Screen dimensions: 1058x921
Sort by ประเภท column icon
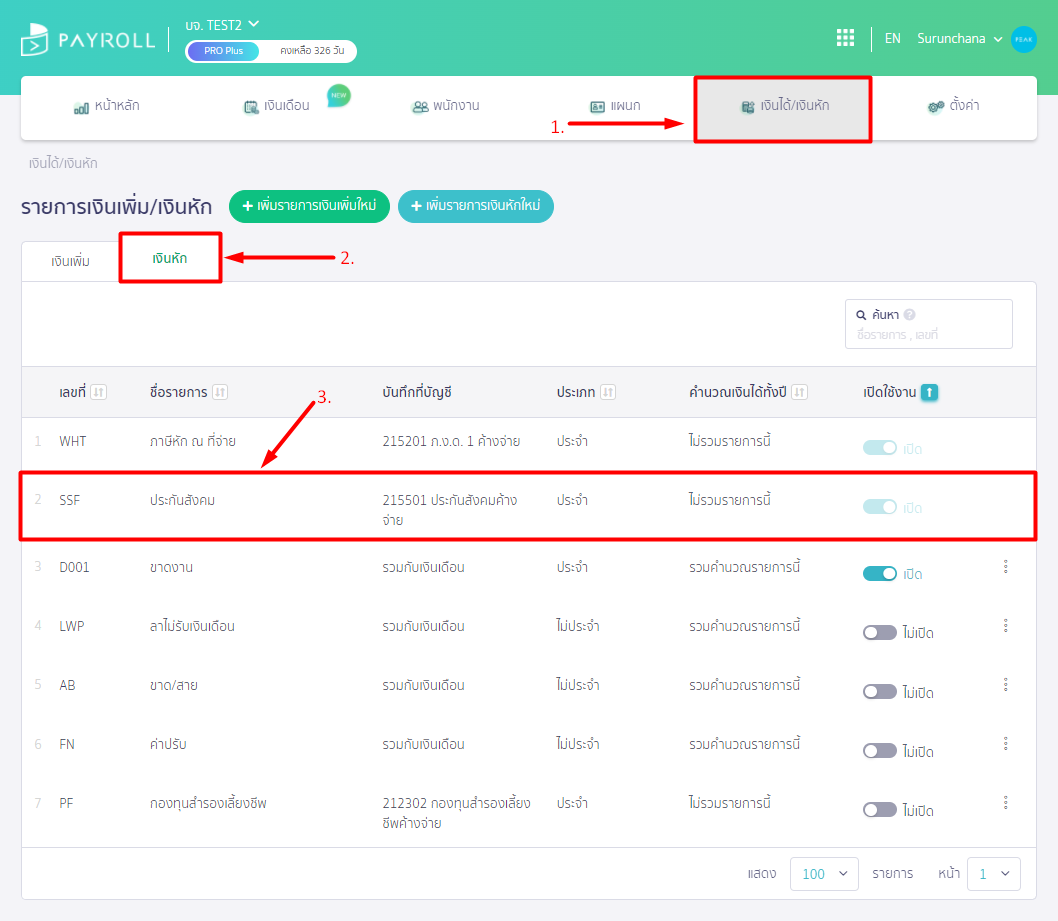tap(608, 392)
